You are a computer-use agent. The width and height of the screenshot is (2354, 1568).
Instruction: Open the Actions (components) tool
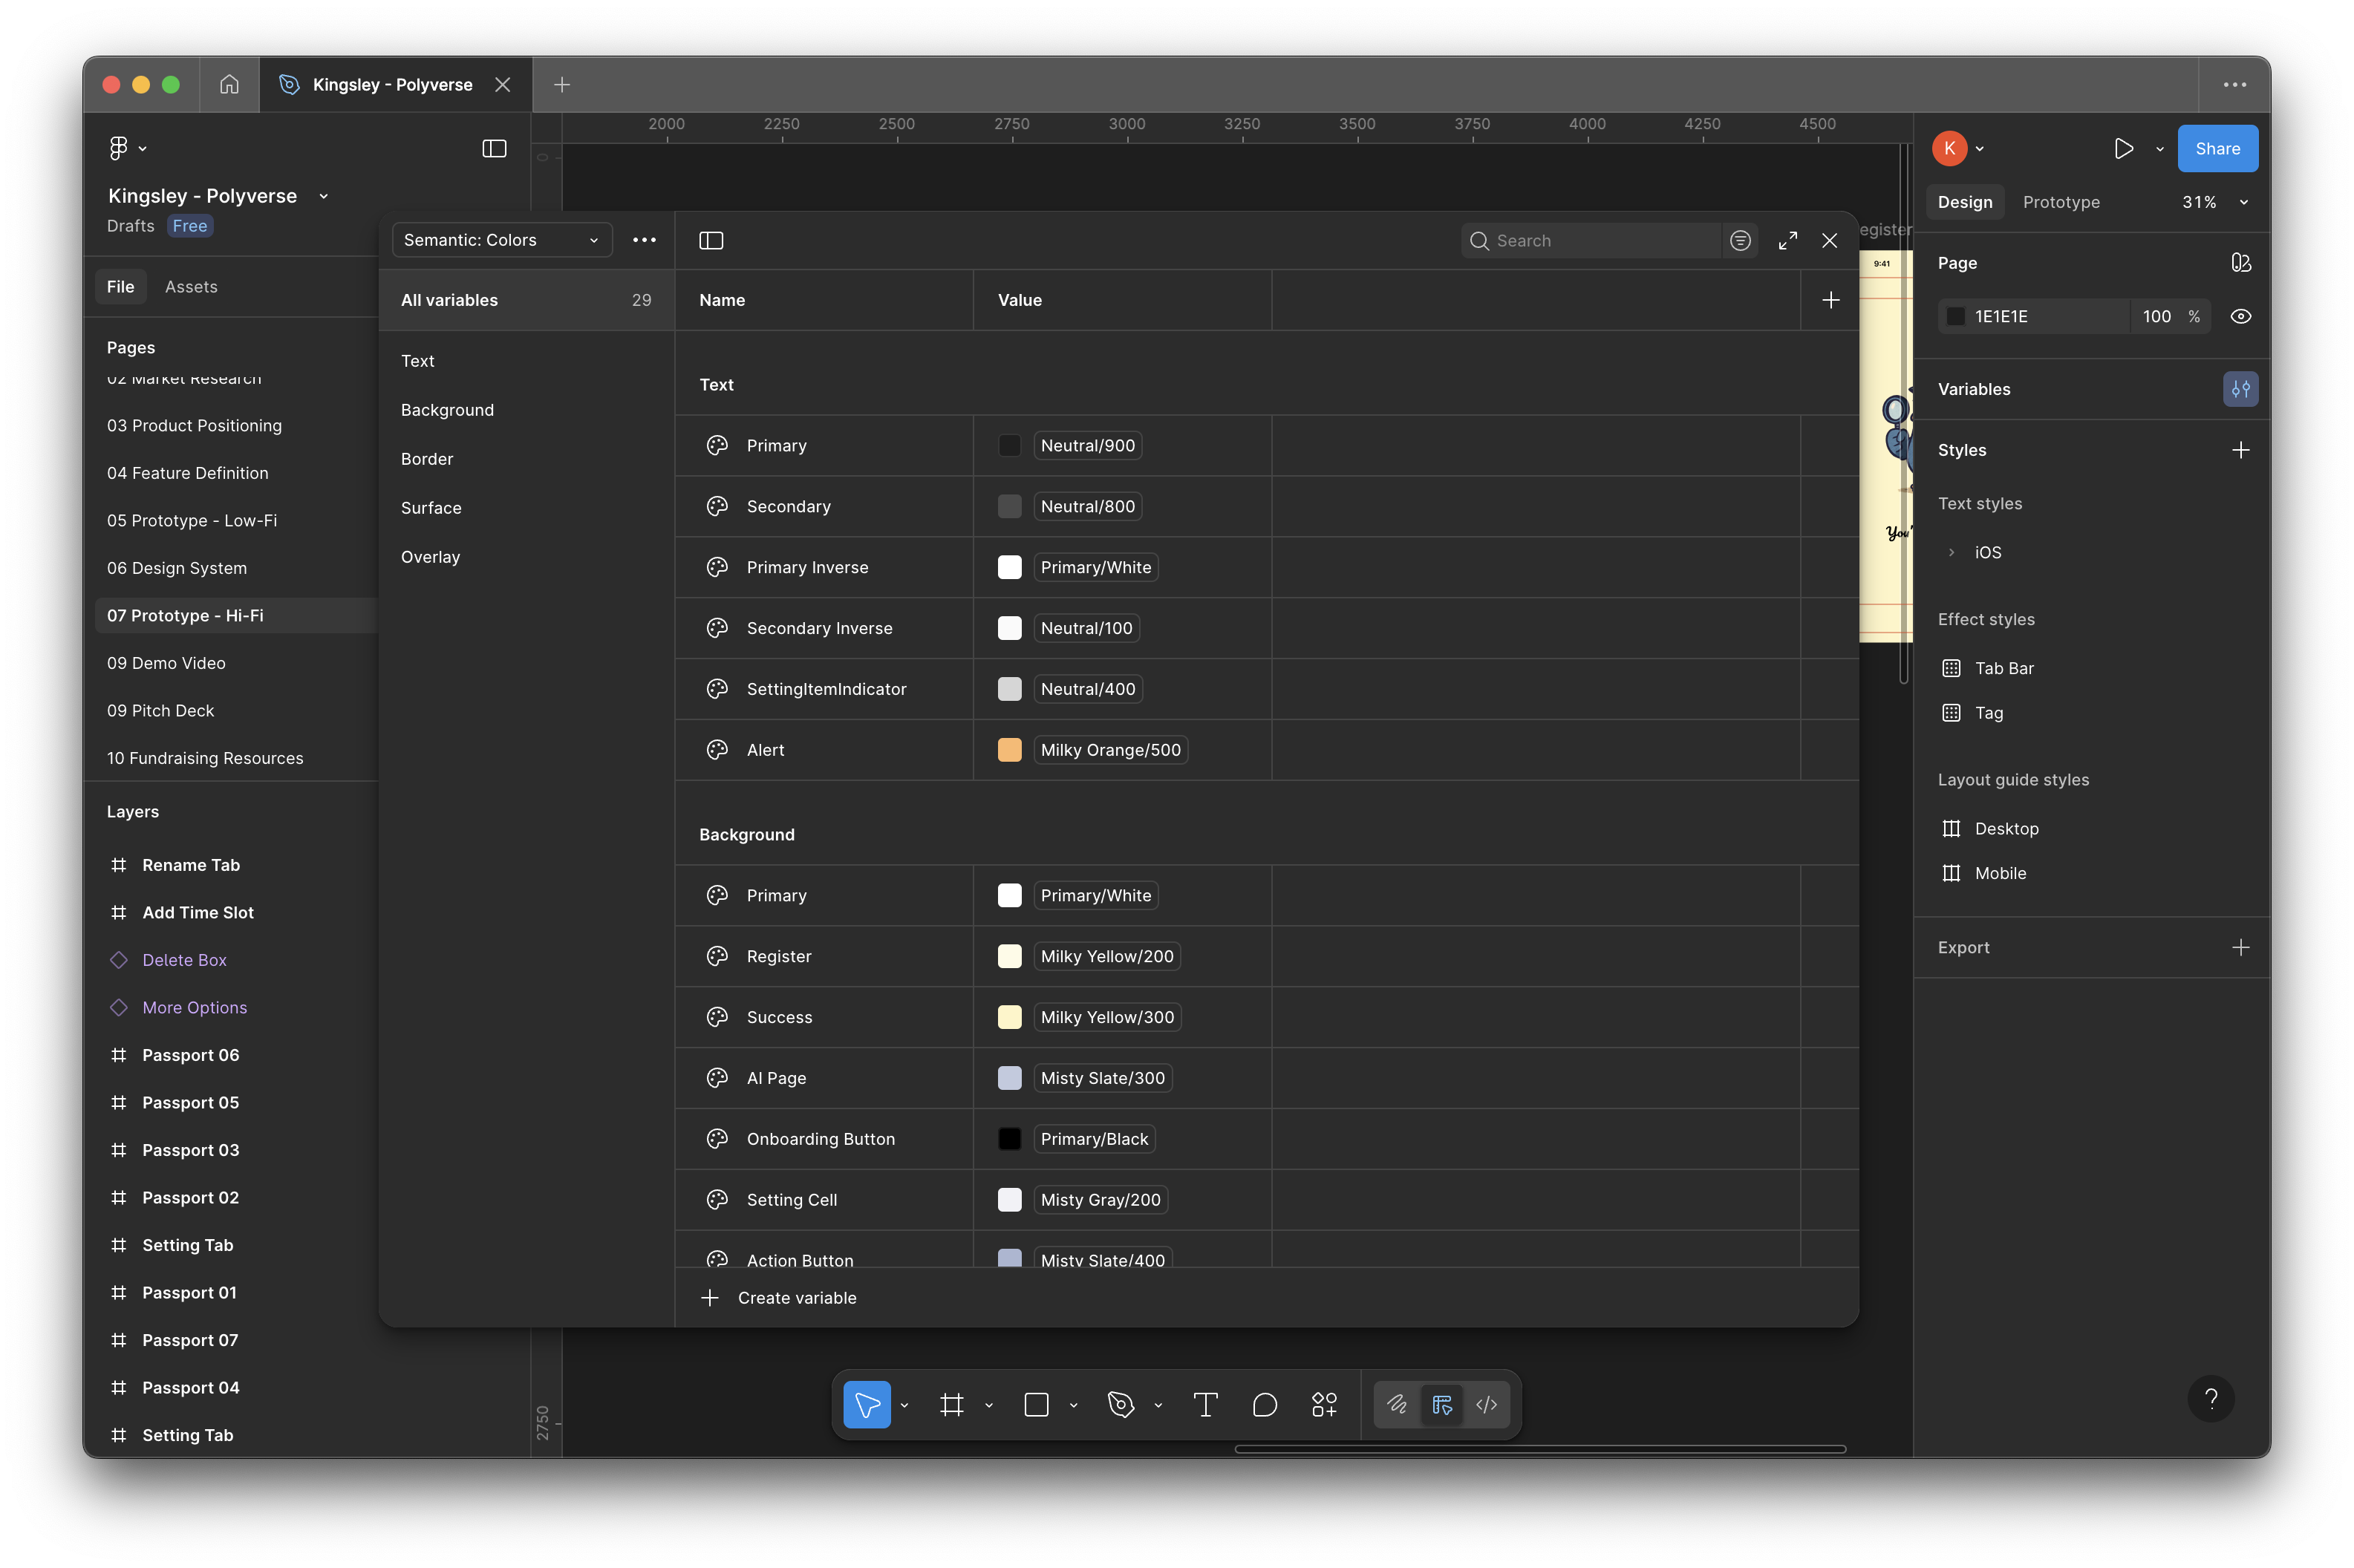tap(1324, 1404)
